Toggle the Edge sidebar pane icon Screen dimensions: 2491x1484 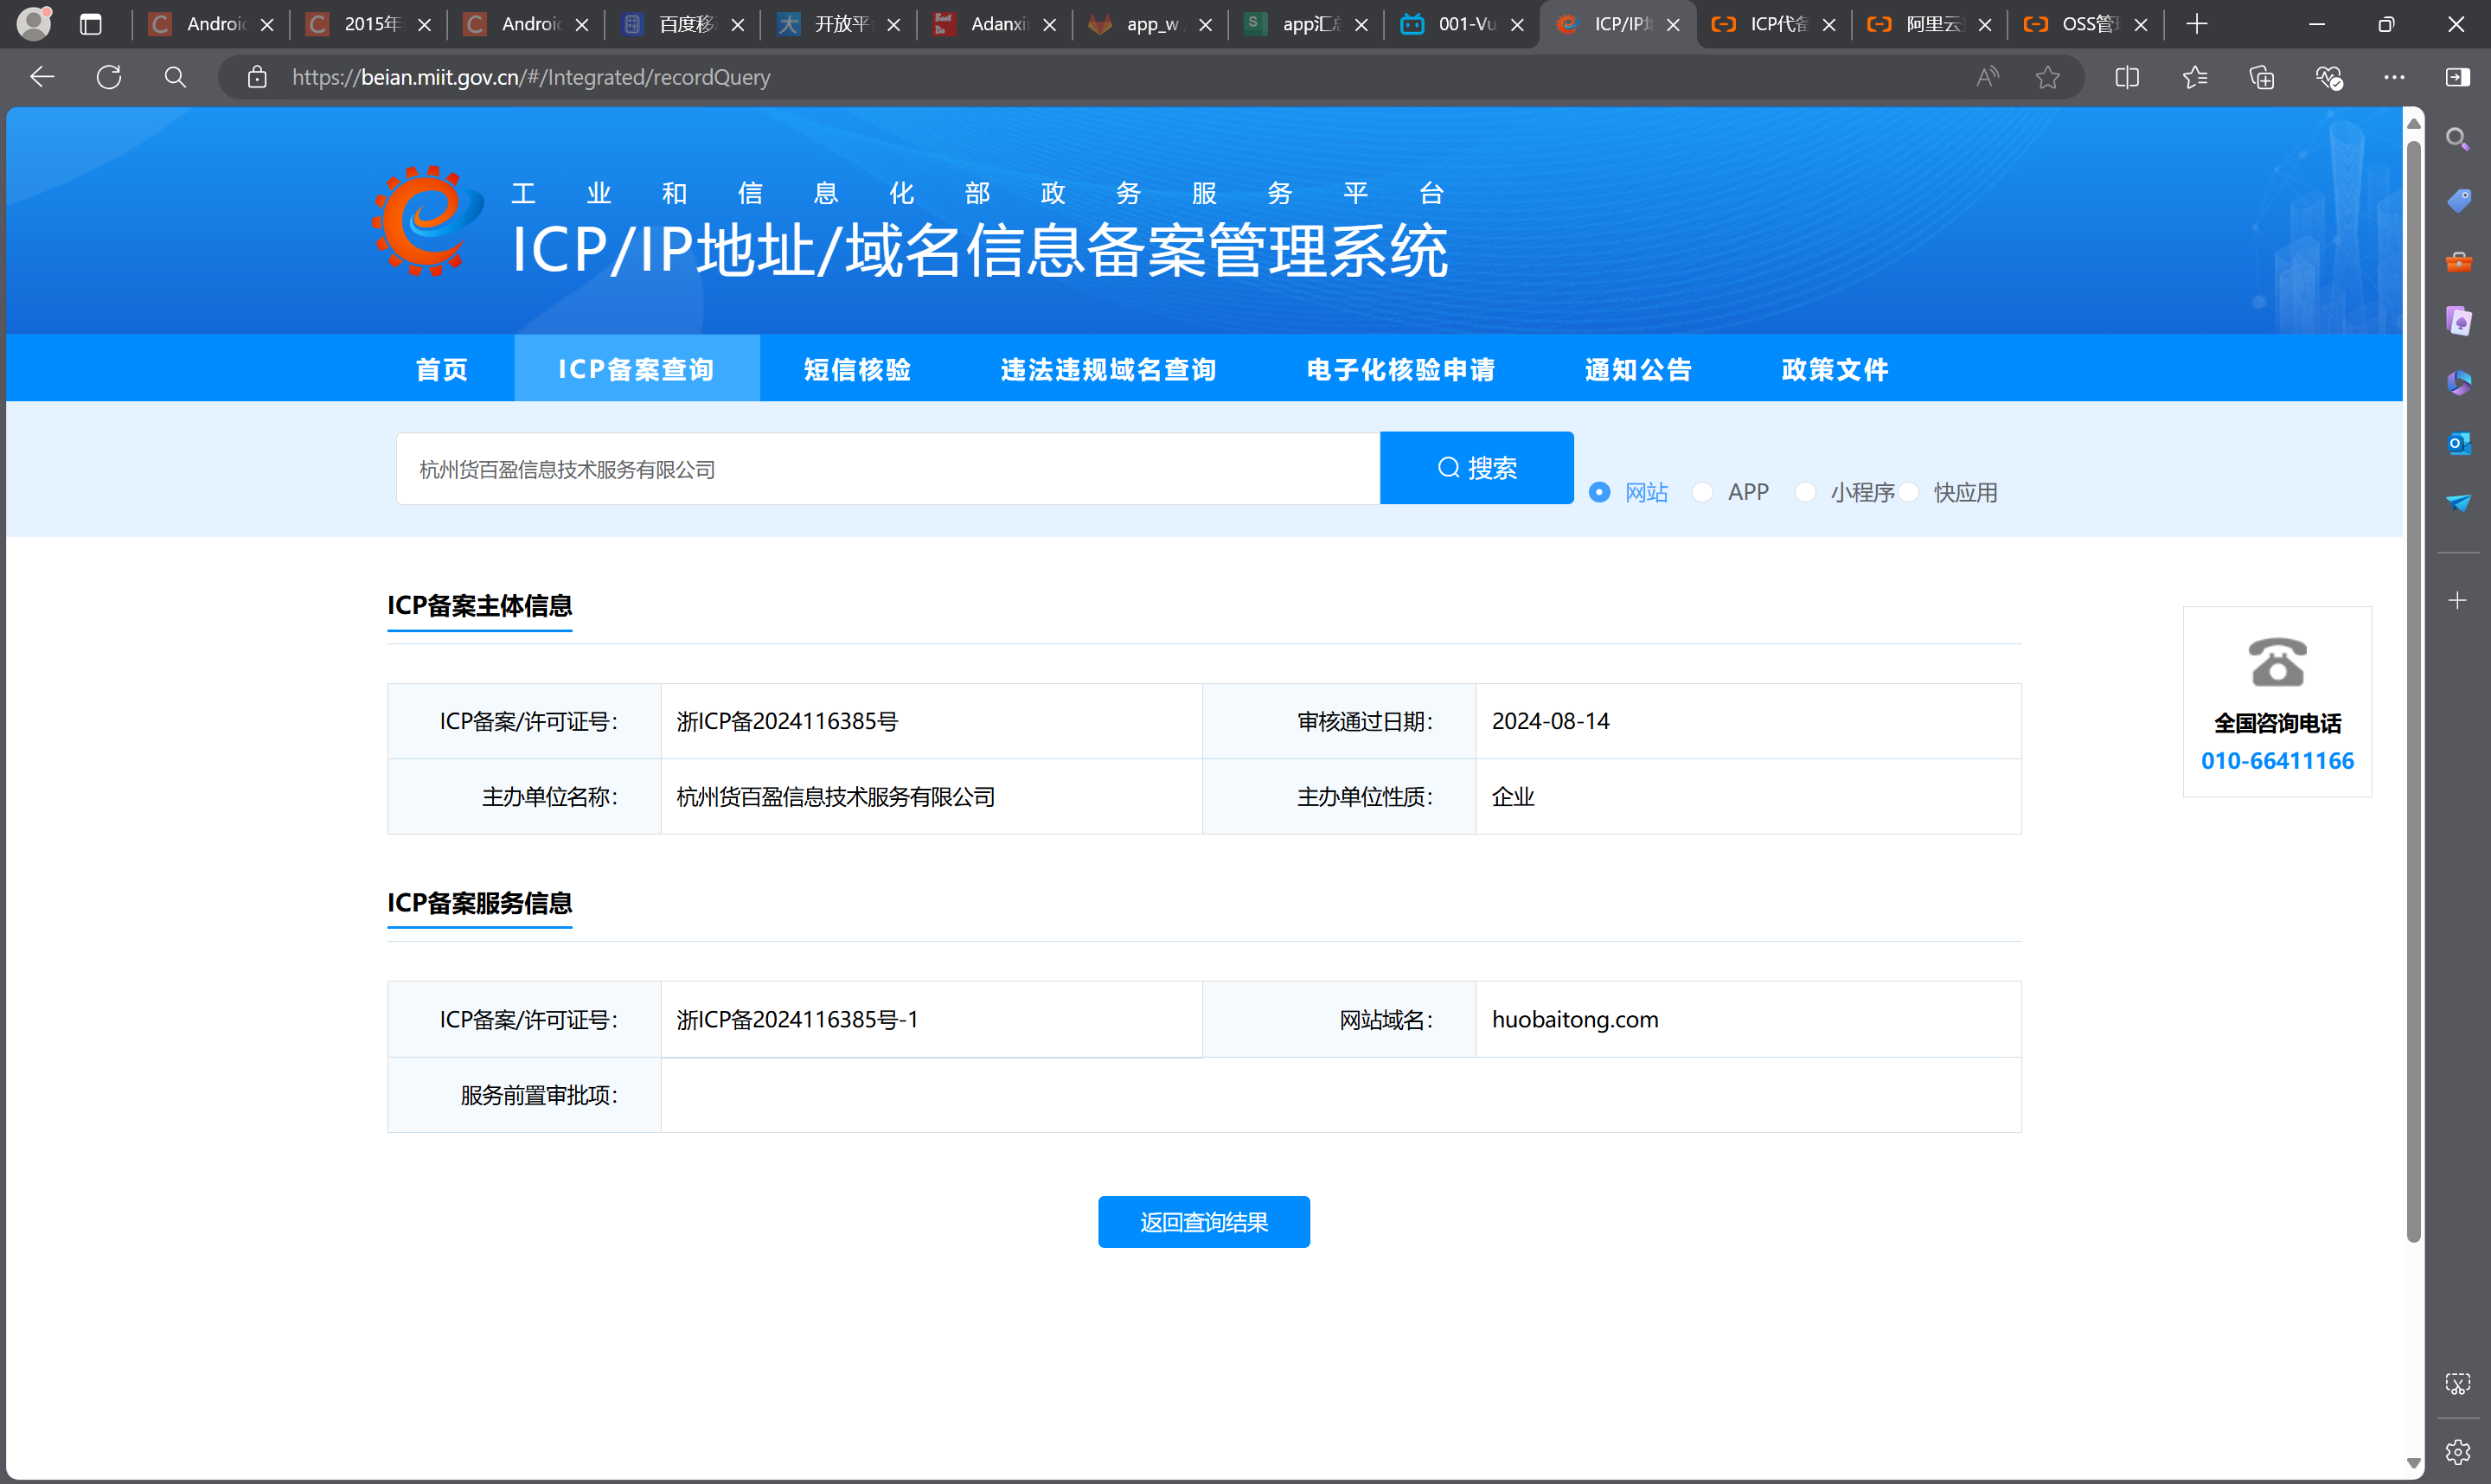(x=2457, y=77)
